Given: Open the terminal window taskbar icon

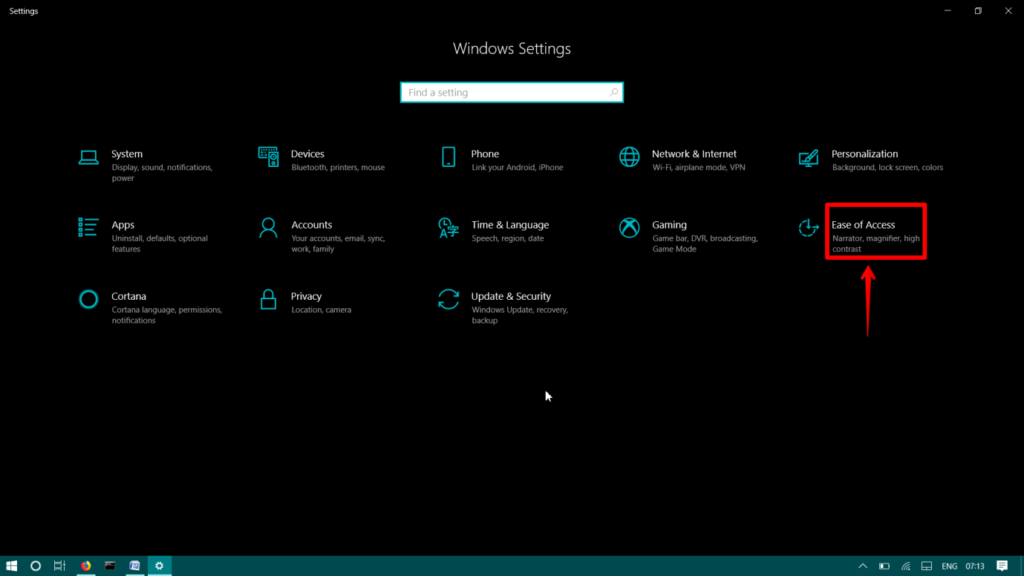Looking at the screenshot, I should pos(110,566).
